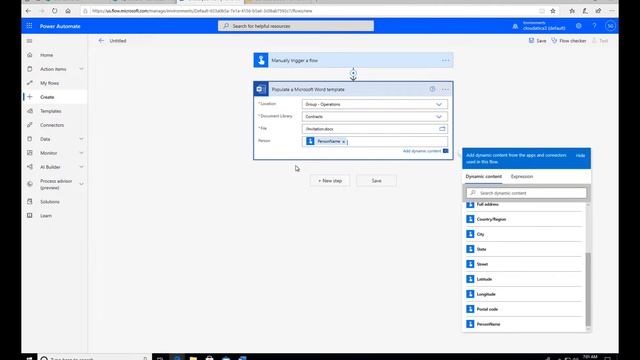Open the help question mark icon

pos(594,26)
